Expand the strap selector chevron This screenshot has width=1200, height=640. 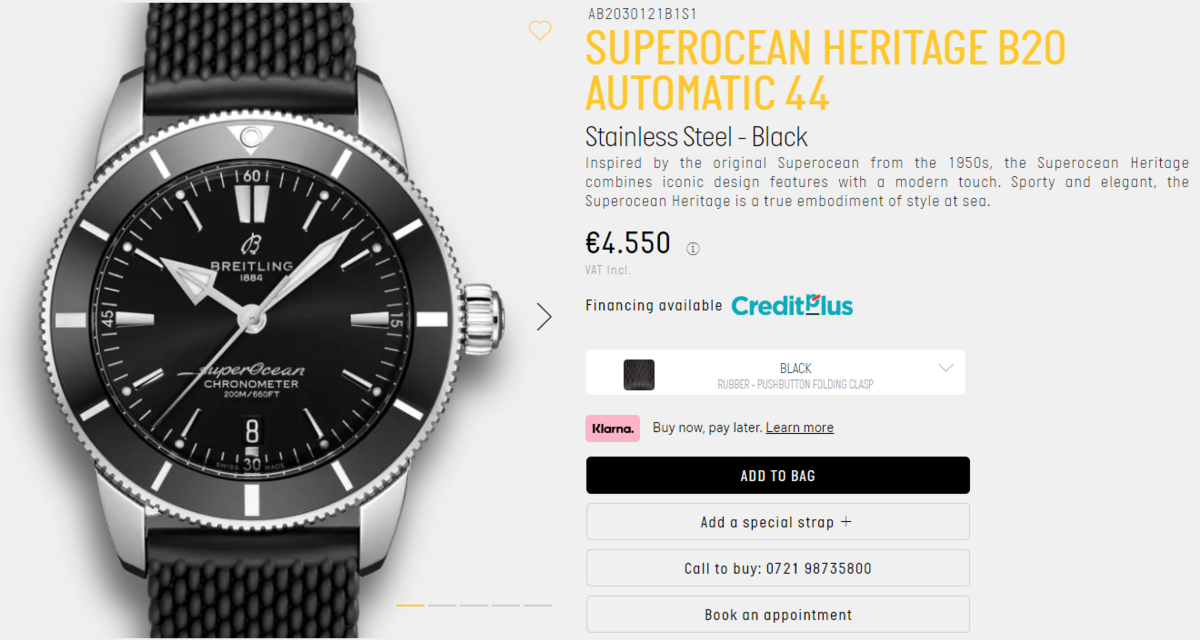tap(946, 368)
